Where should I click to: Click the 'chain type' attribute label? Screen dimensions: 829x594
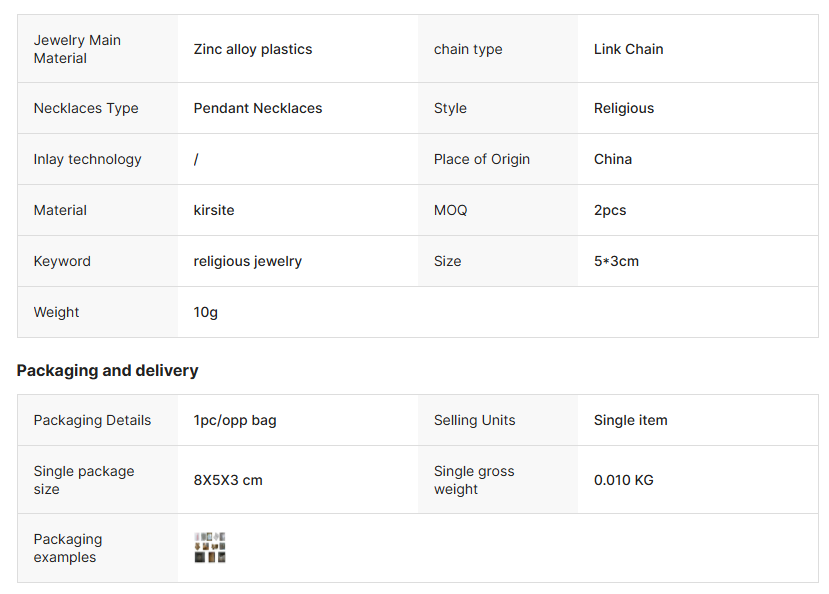[x=468, y=49]
